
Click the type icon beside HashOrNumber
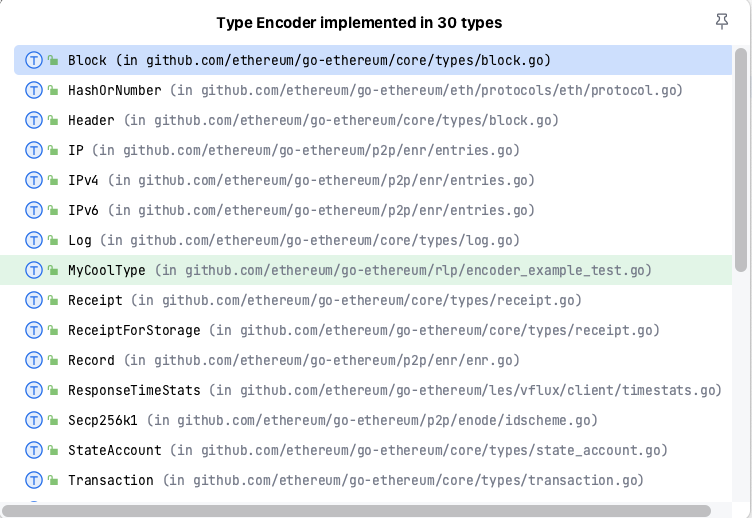tap(34, 90)
